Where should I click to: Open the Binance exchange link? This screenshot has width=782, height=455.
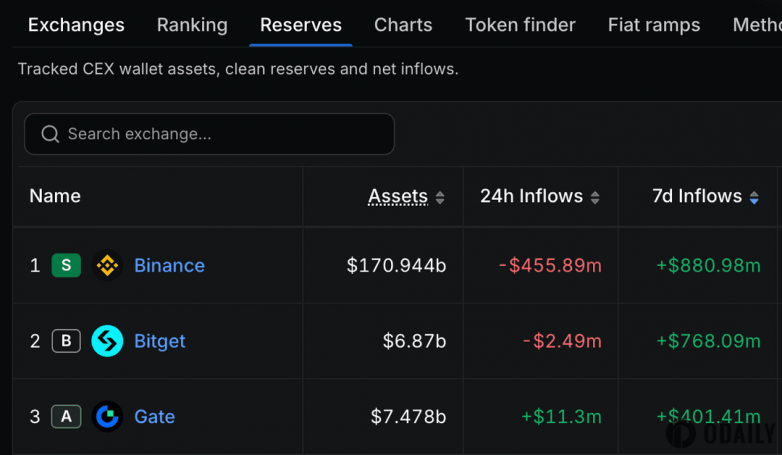coord(169,265)
